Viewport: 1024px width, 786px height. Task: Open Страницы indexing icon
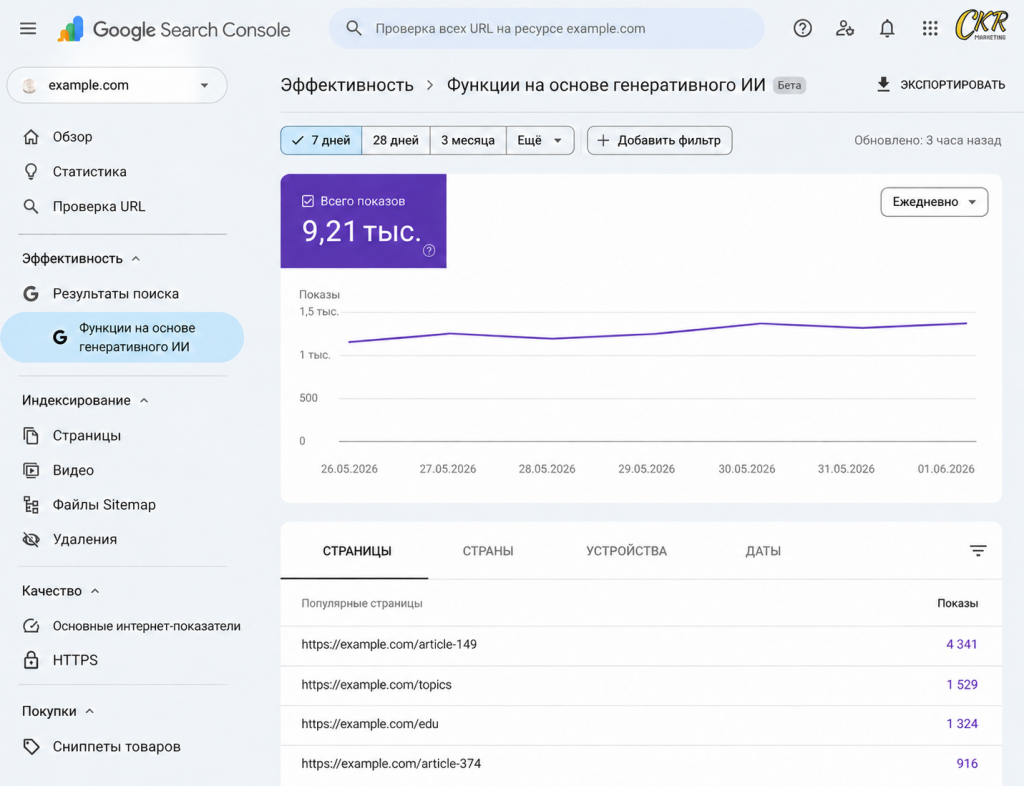31,435
